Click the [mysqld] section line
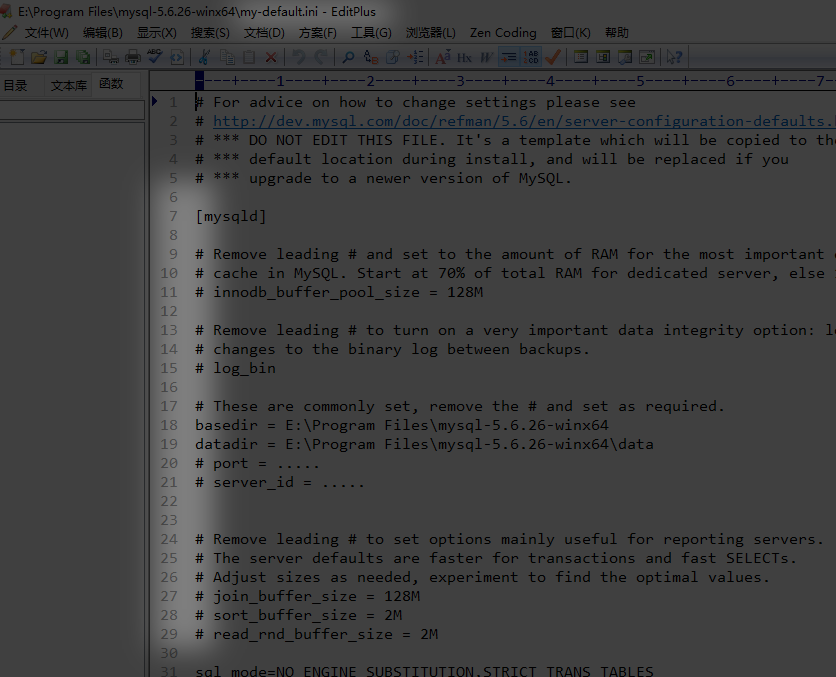Viewport: 836px width, 677px height. point(230,216)
